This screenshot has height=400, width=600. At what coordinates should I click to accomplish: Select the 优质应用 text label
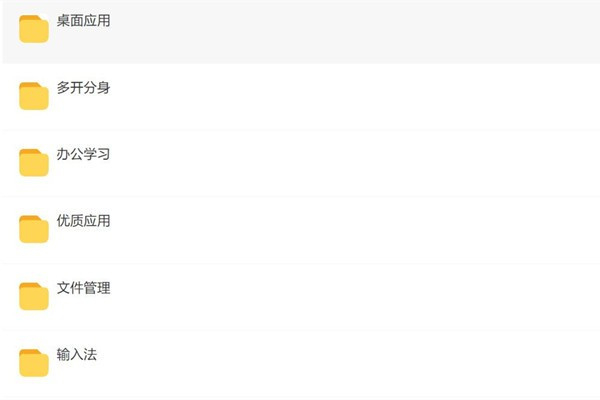pos(84,221)
